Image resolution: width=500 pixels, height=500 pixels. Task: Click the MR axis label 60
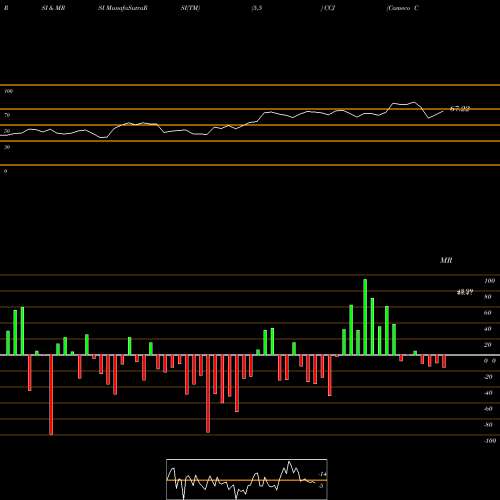click(x=488, y=313)
